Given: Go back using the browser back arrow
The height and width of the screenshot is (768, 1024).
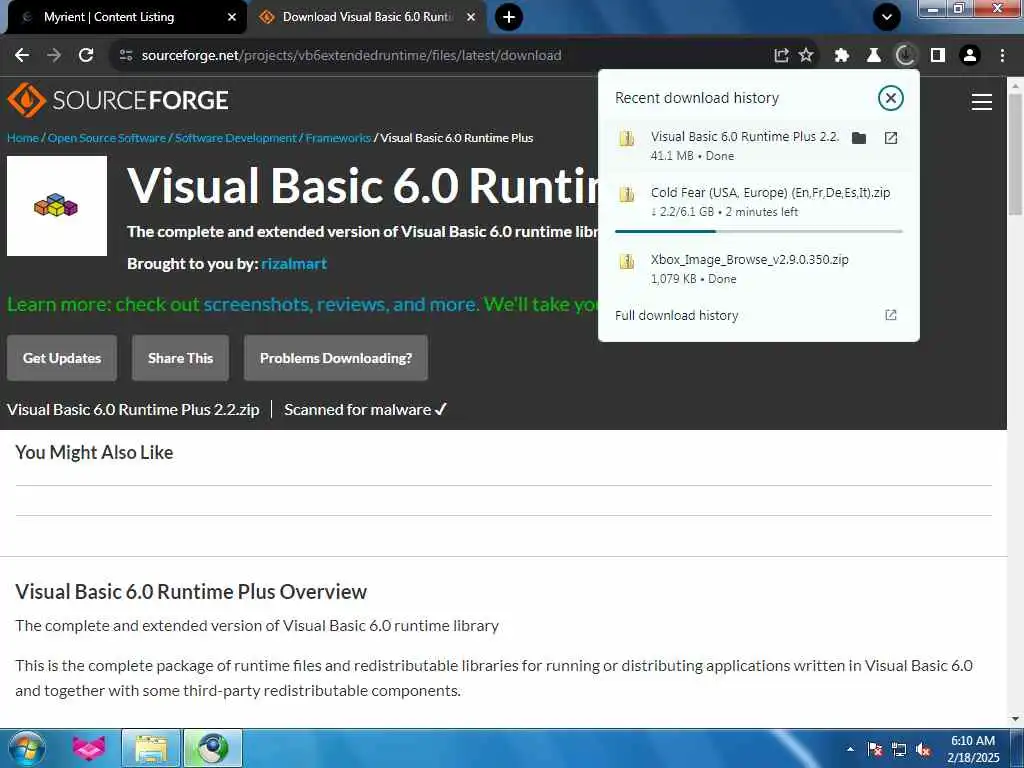Looking at the screenshot, I should (x=22, y=56).
